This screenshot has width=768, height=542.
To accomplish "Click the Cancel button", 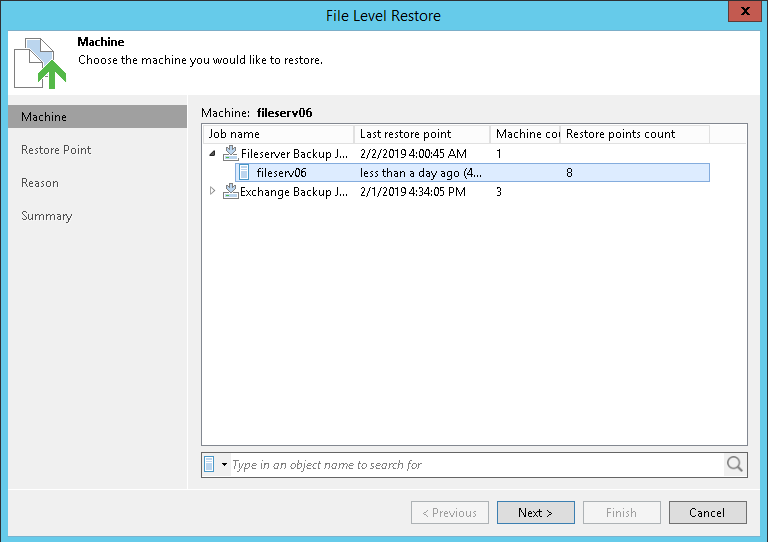I will (707, 513).
